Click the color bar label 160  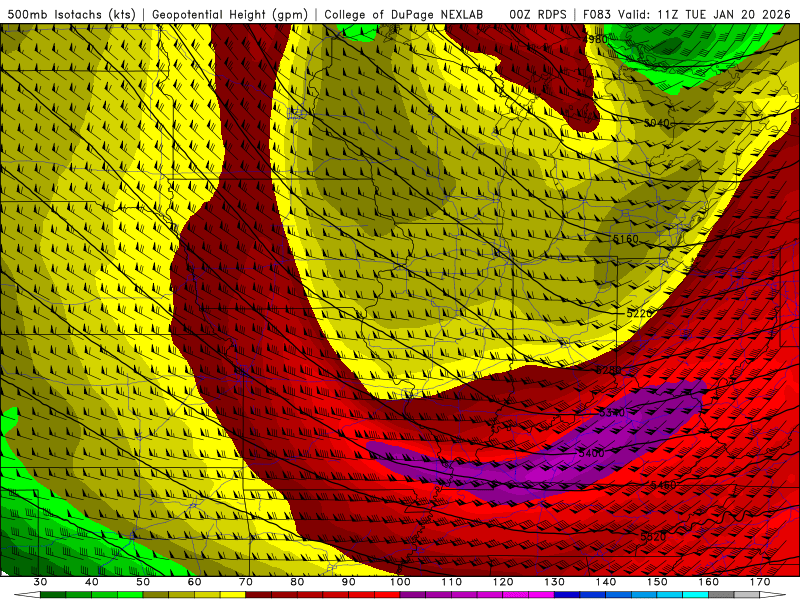[709, 582]
